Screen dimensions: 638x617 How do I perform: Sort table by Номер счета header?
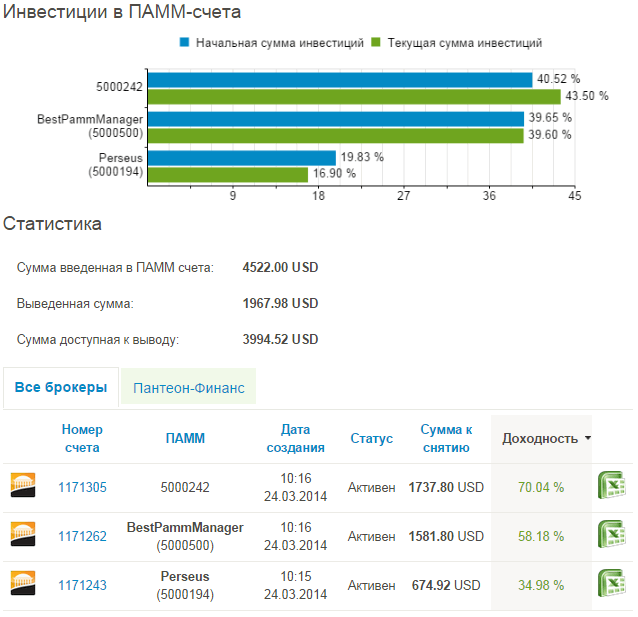click(x=82, y=438)
